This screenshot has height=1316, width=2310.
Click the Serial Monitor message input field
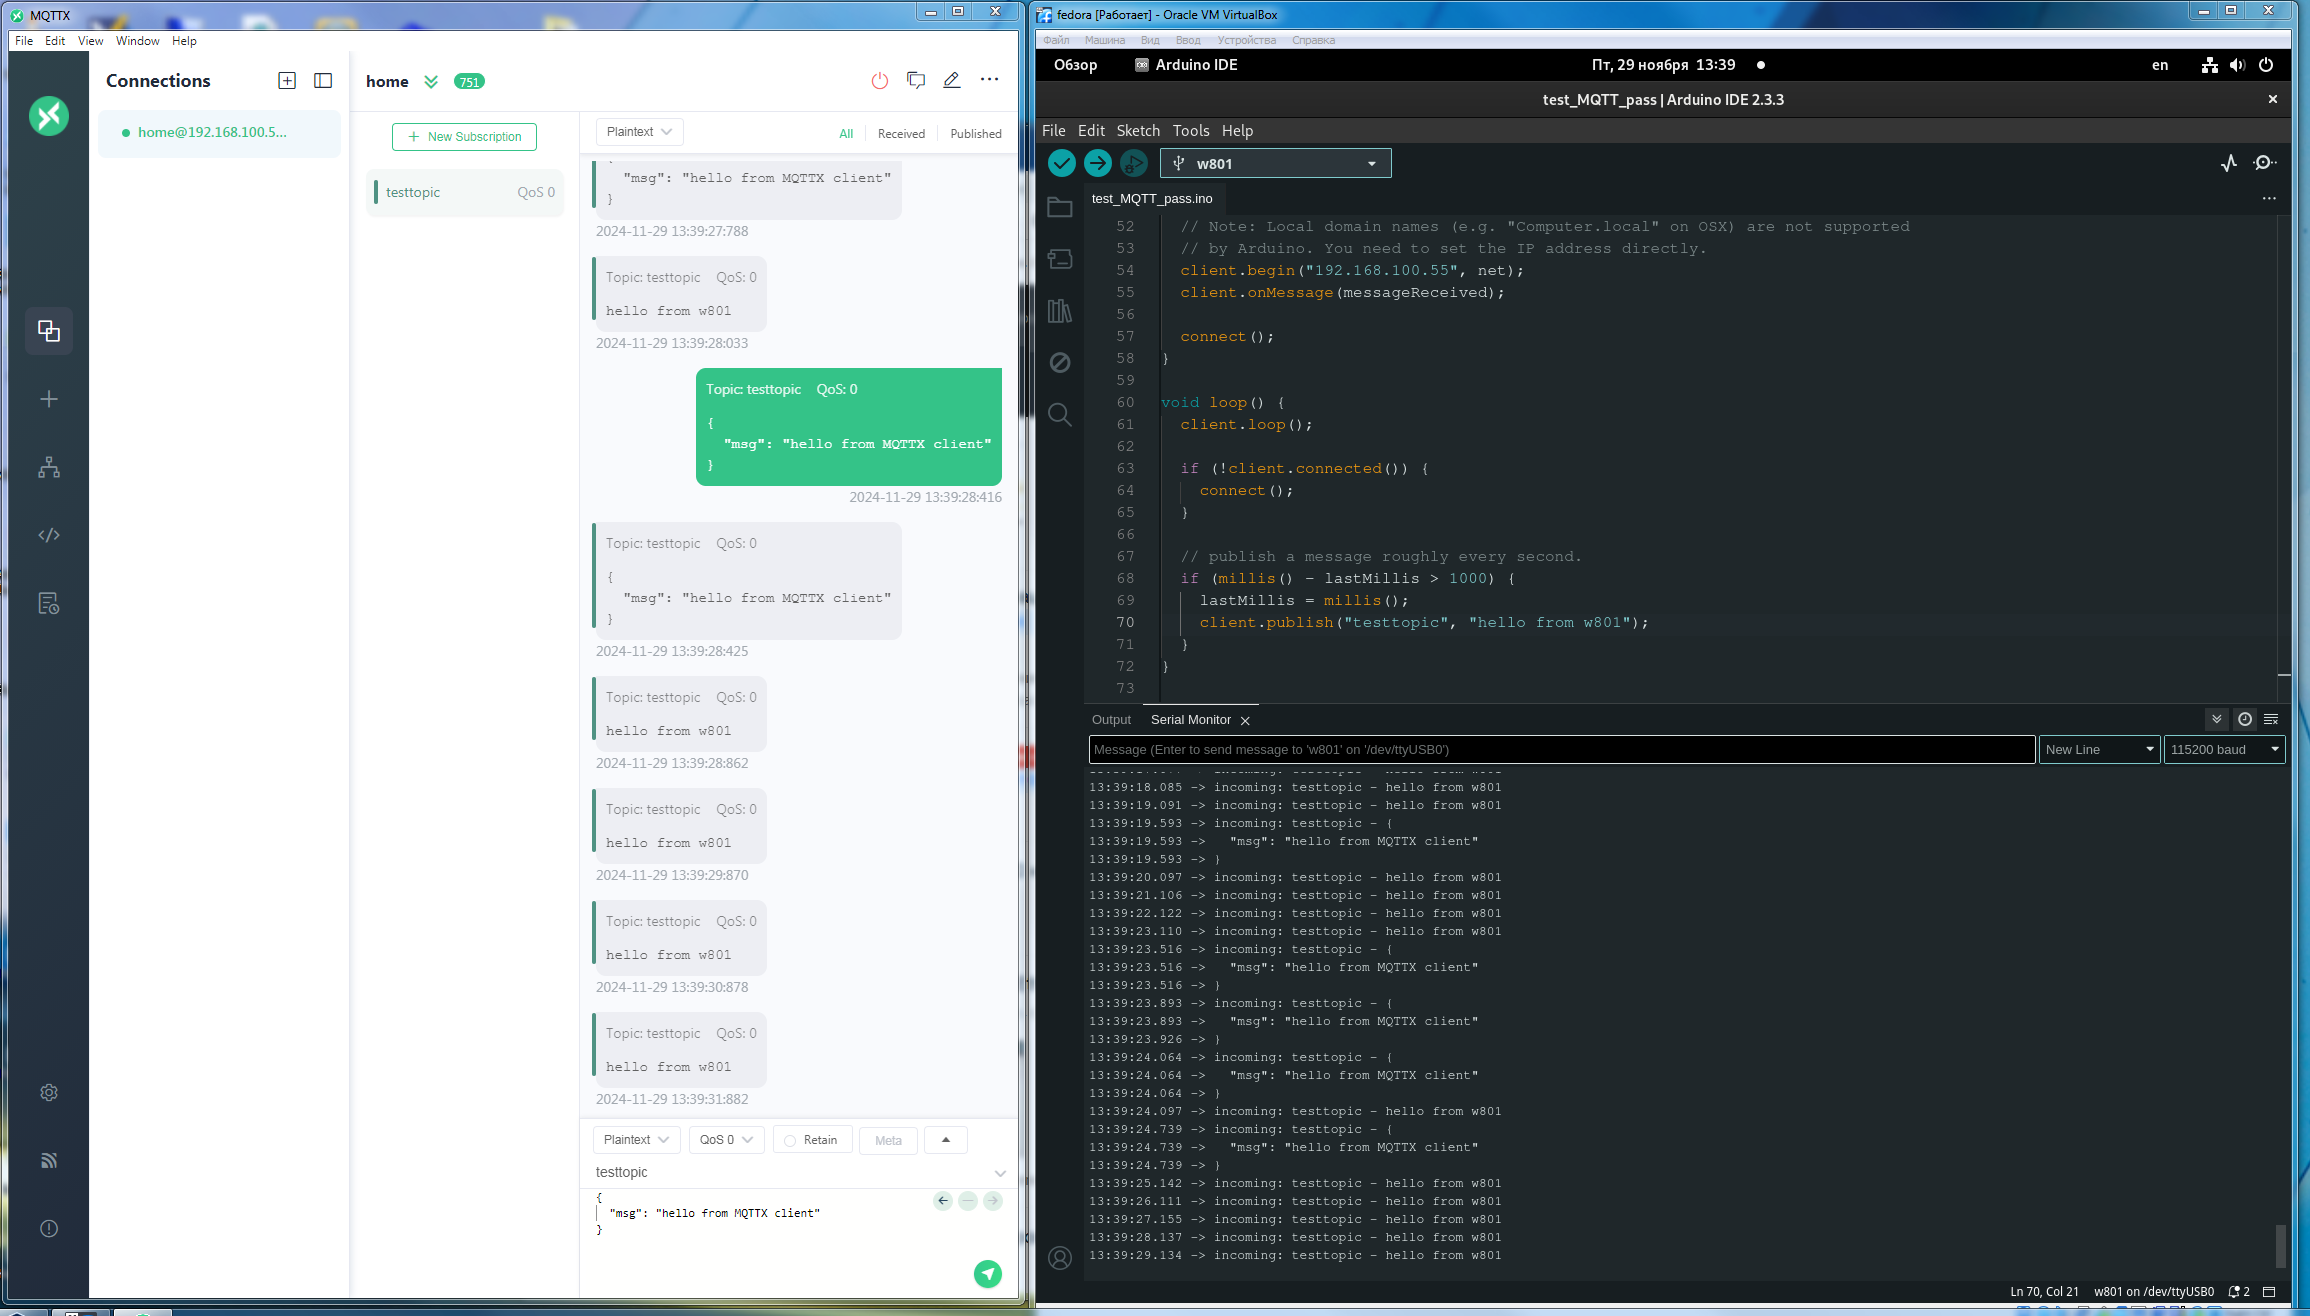pyautogui.click(x=1562, y=750)
